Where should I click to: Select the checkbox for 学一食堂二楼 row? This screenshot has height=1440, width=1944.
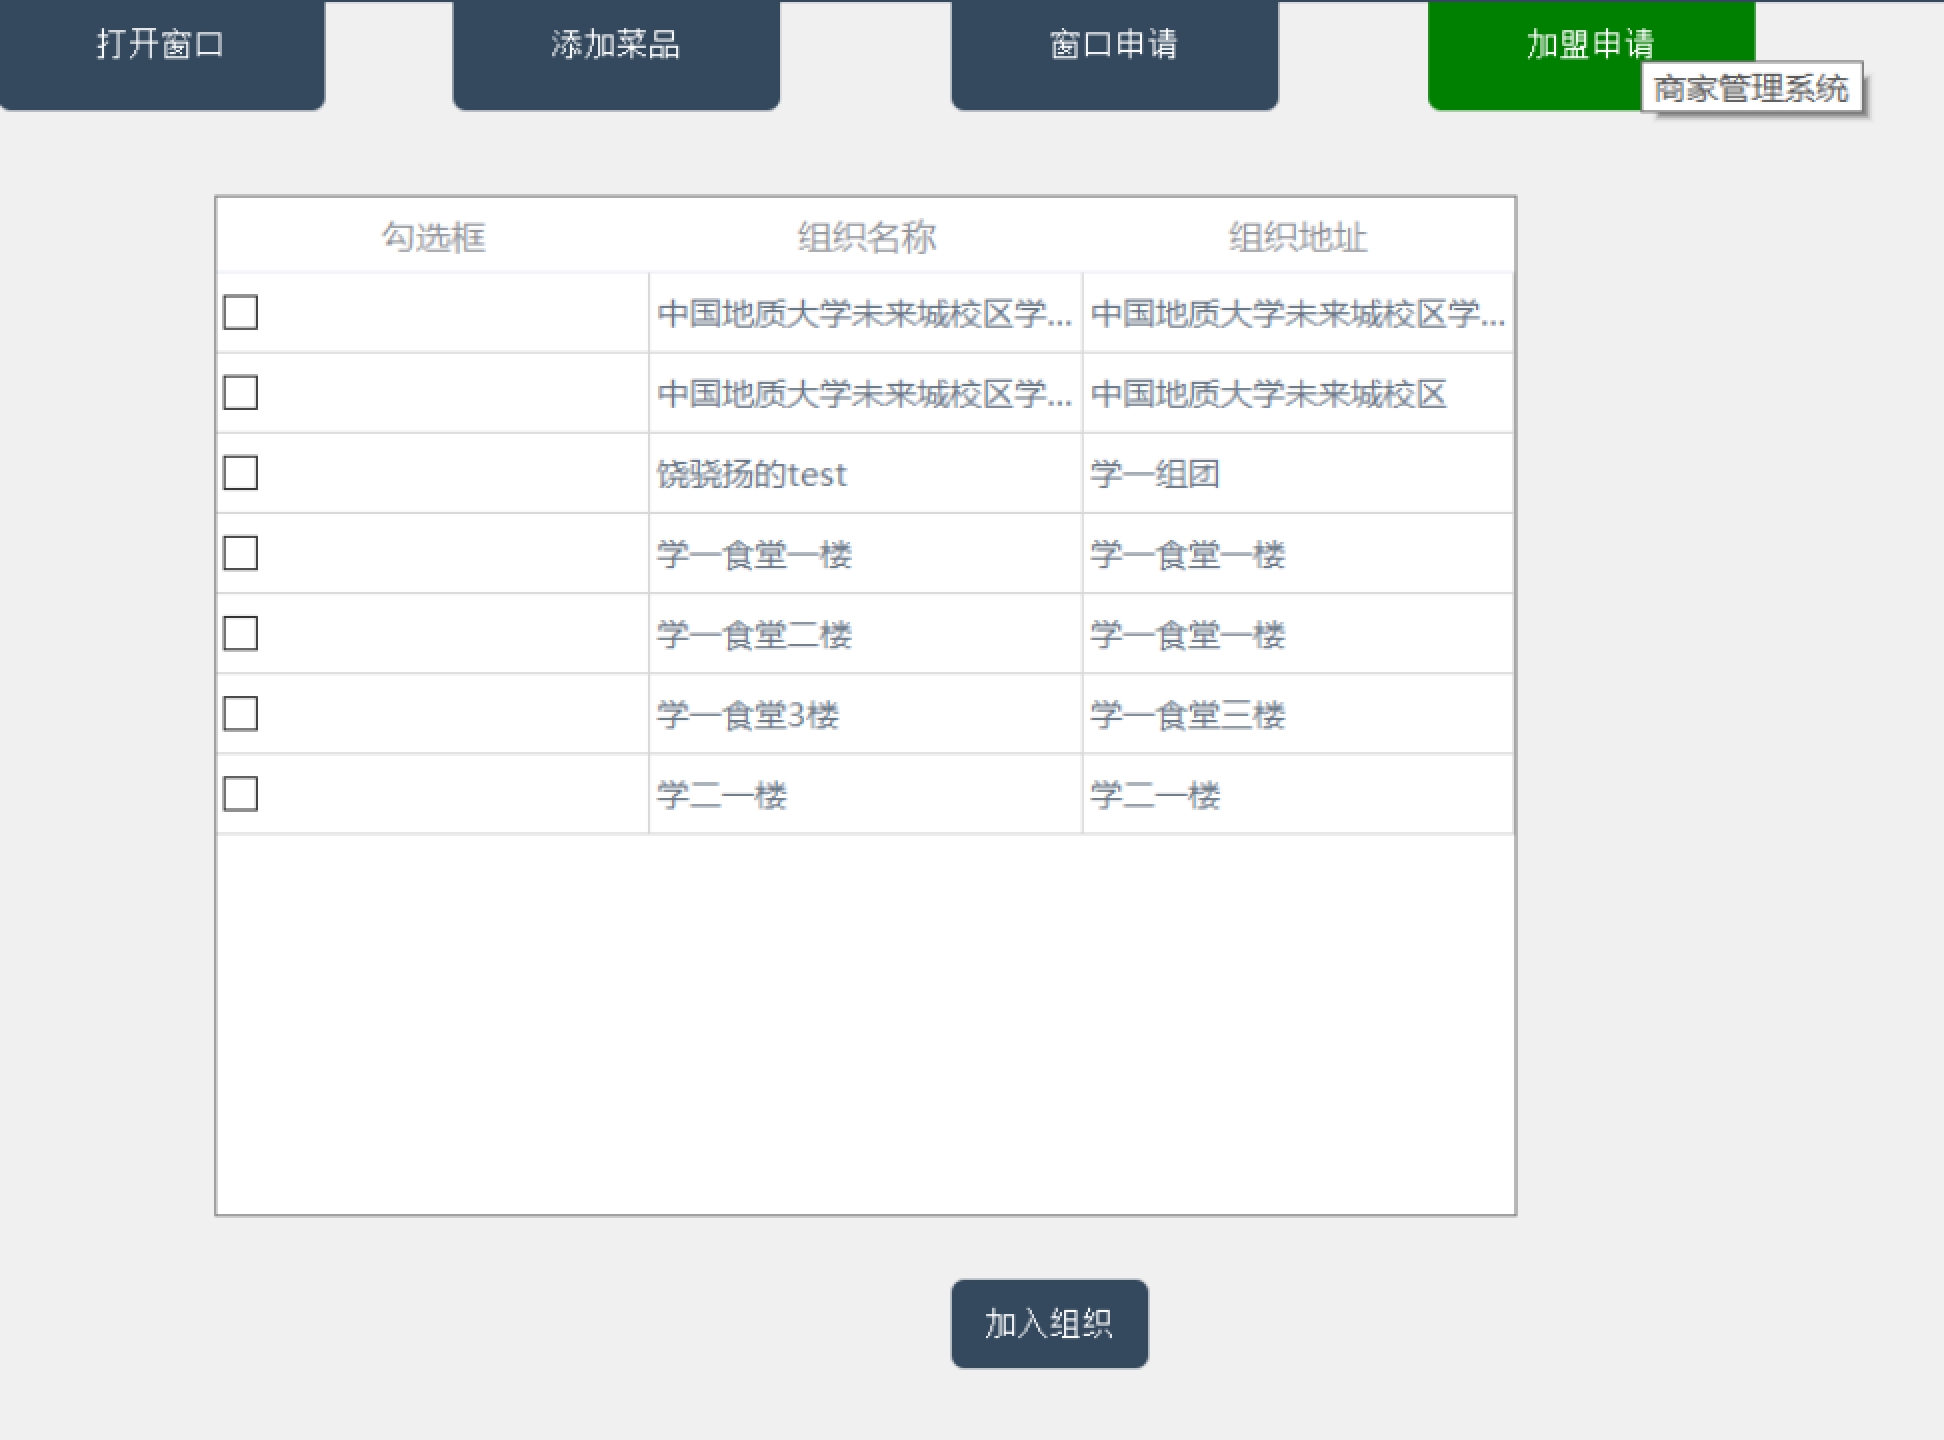[x=240, y=633]
